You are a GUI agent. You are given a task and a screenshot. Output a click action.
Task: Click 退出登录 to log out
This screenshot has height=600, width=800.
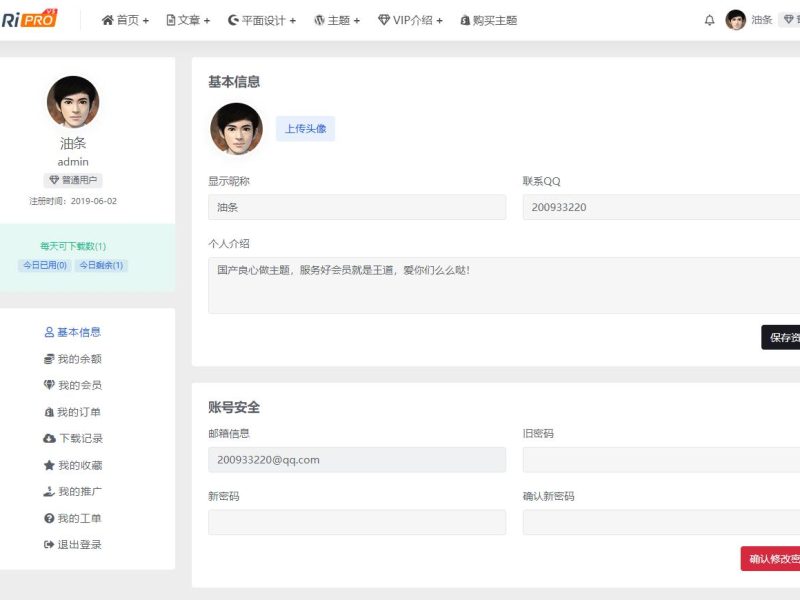click(73, 545)
